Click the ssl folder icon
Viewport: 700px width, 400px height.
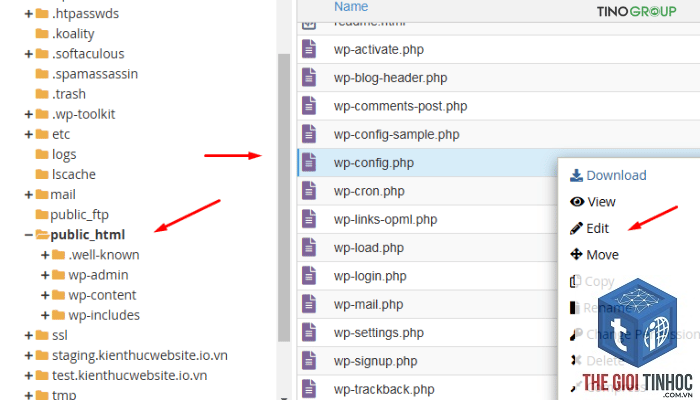(42, 335)
